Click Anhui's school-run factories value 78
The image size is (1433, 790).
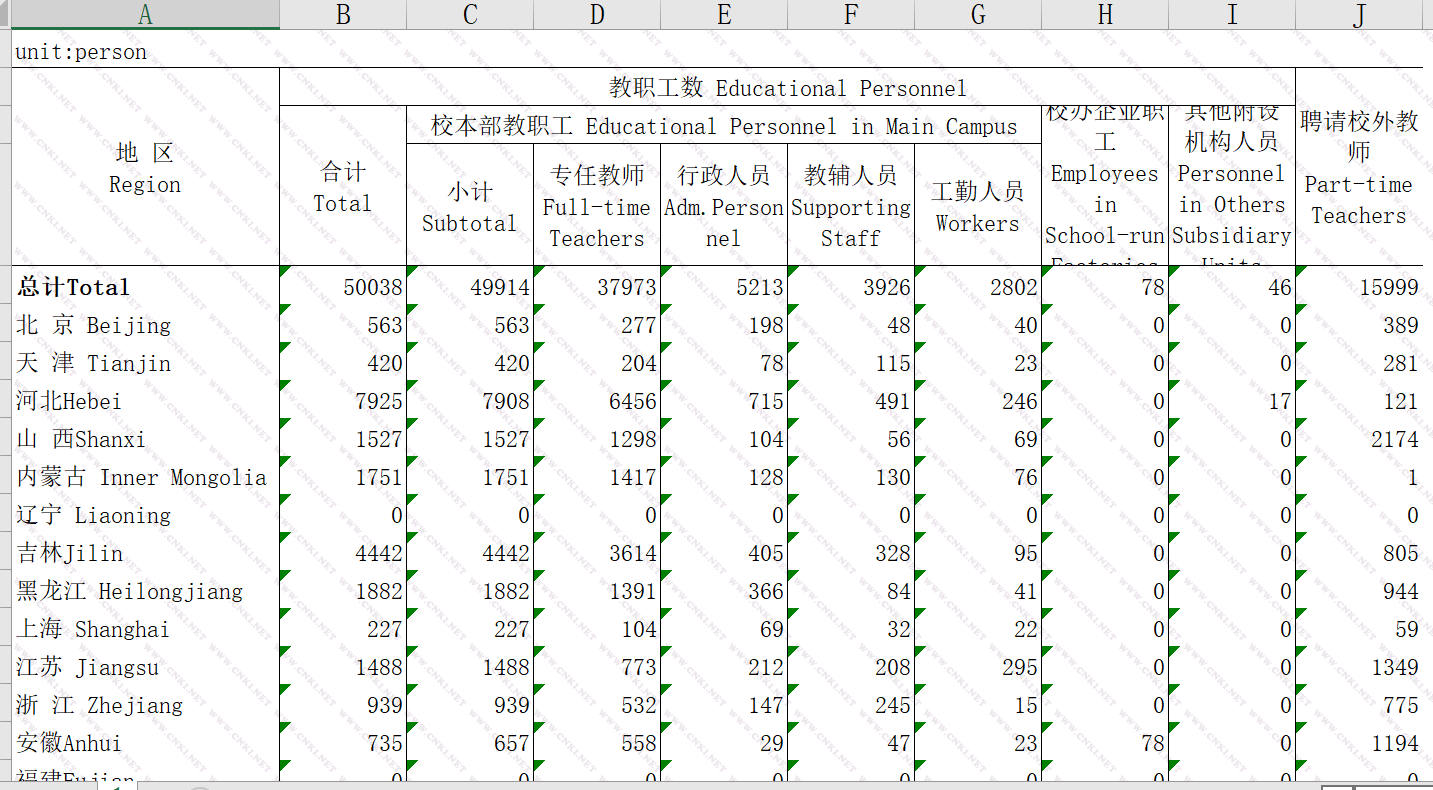[x=1105, y=744]
